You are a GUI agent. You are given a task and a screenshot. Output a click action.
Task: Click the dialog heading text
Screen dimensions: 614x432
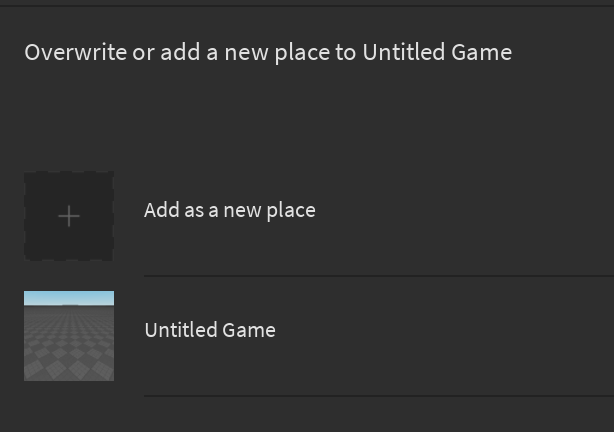pyautogui.click(x=268, y=52)
